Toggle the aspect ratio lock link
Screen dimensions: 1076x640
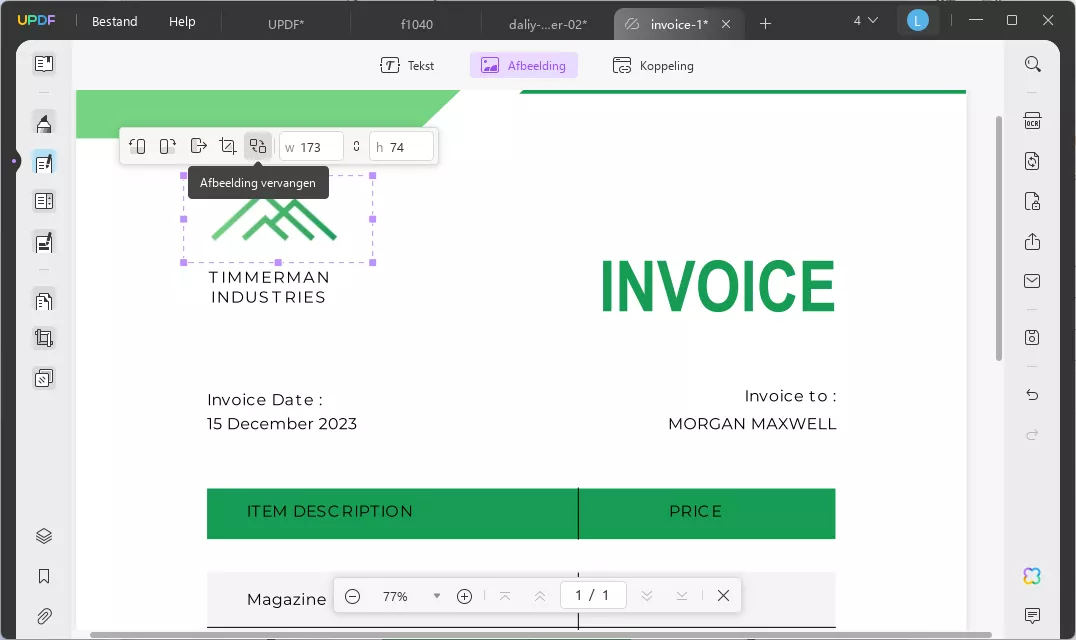(x=356, y=146)
